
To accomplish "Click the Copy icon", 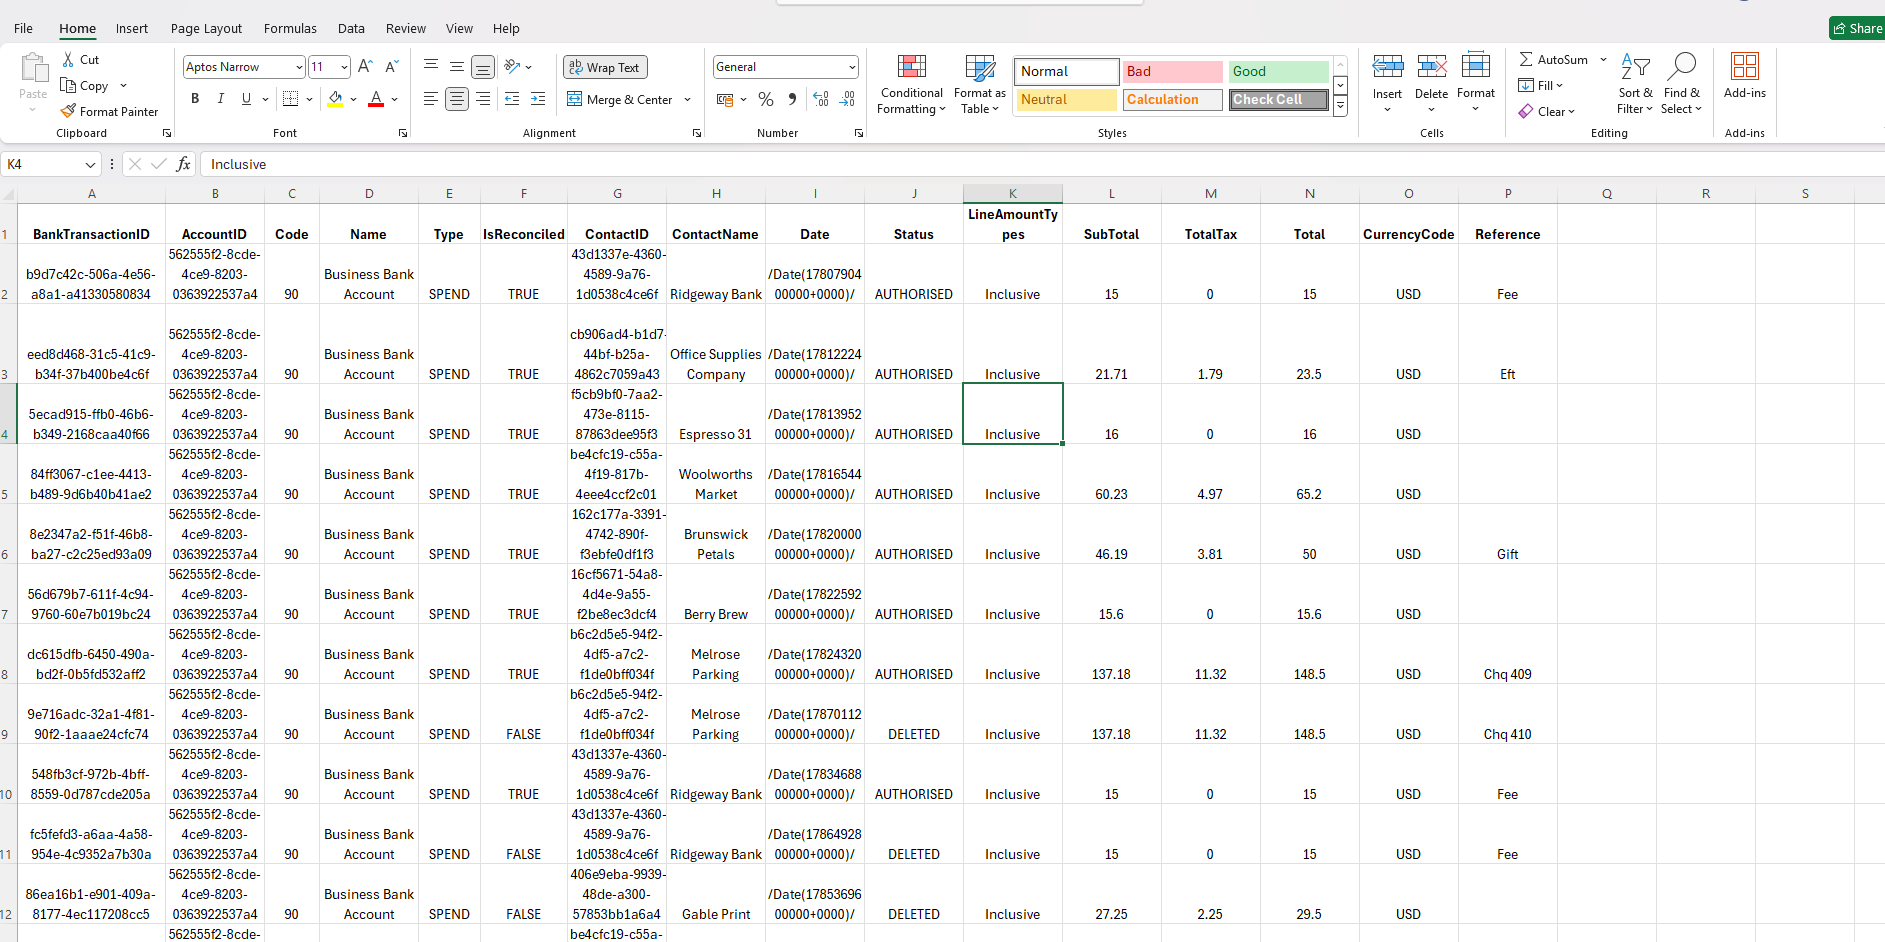I will click(x=68, y=85).
